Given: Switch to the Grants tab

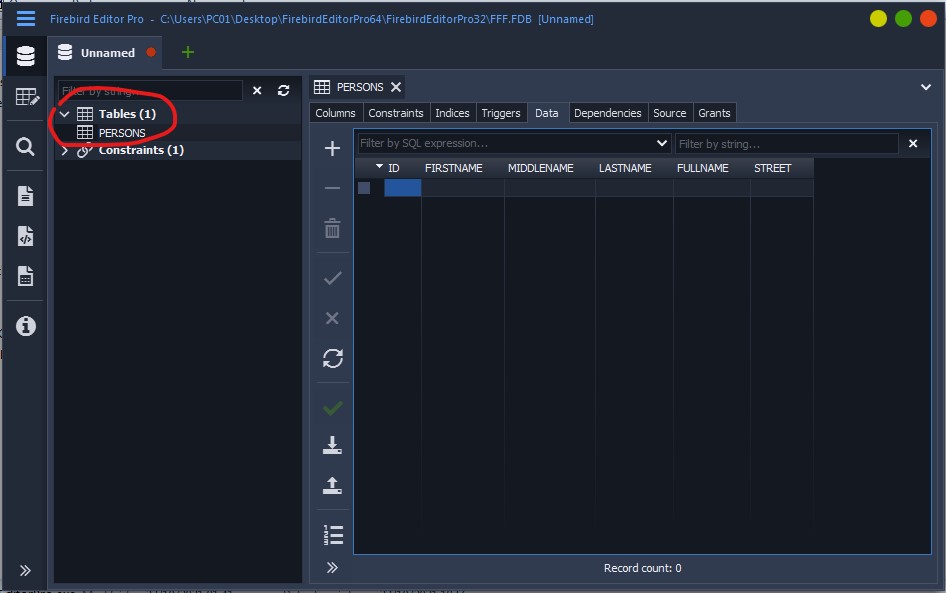Looking at the screenshot, I should click(714, 113).
